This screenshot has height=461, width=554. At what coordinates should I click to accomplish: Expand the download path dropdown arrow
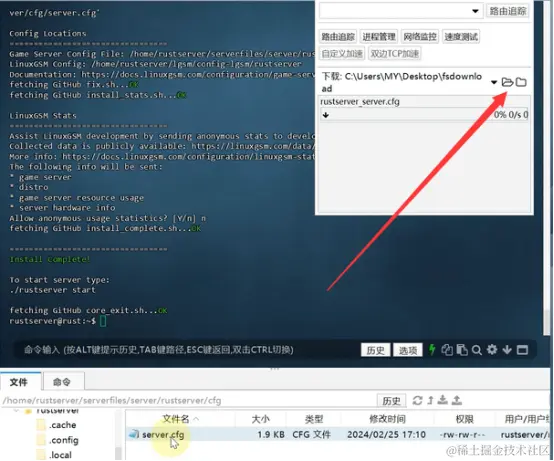[494, 82]
